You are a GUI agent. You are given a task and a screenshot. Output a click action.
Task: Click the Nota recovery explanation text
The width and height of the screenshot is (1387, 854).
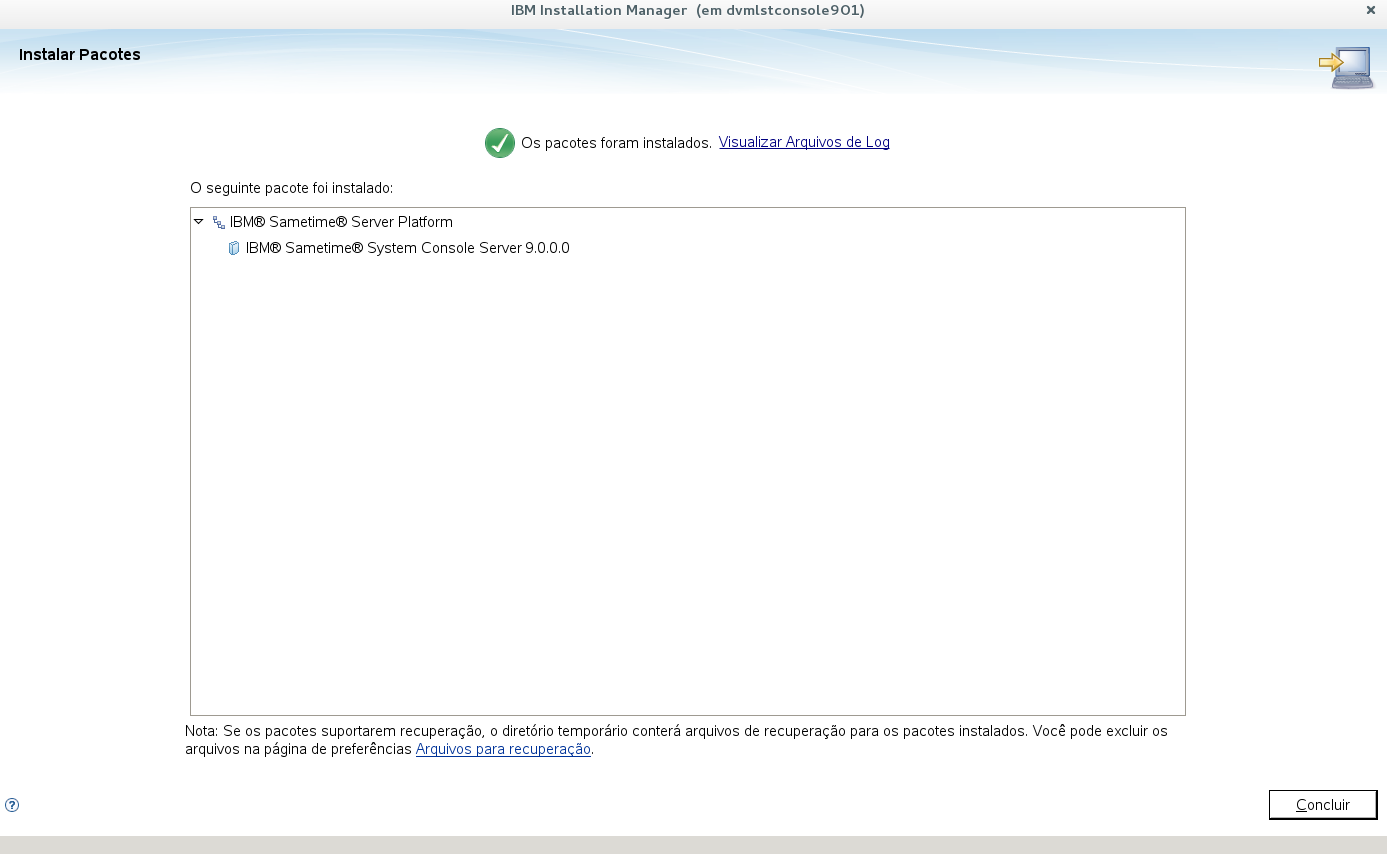676,740
